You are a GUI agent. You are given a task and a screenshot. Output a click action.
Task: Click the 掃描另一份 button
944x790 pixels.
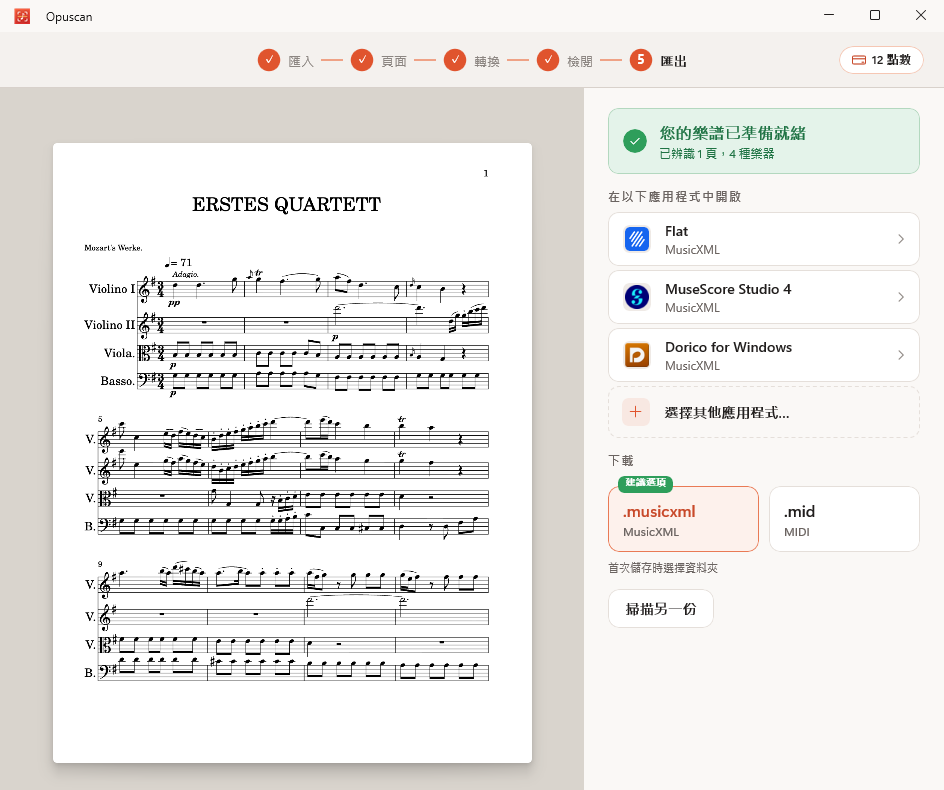coord(660,609)
